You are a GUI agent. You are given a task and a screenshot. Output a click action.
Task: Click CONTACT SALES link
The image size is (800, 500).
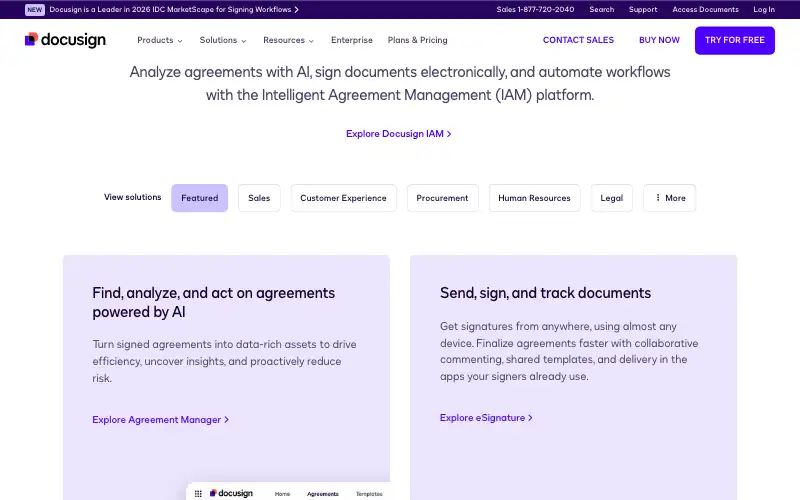pos(578,40)
